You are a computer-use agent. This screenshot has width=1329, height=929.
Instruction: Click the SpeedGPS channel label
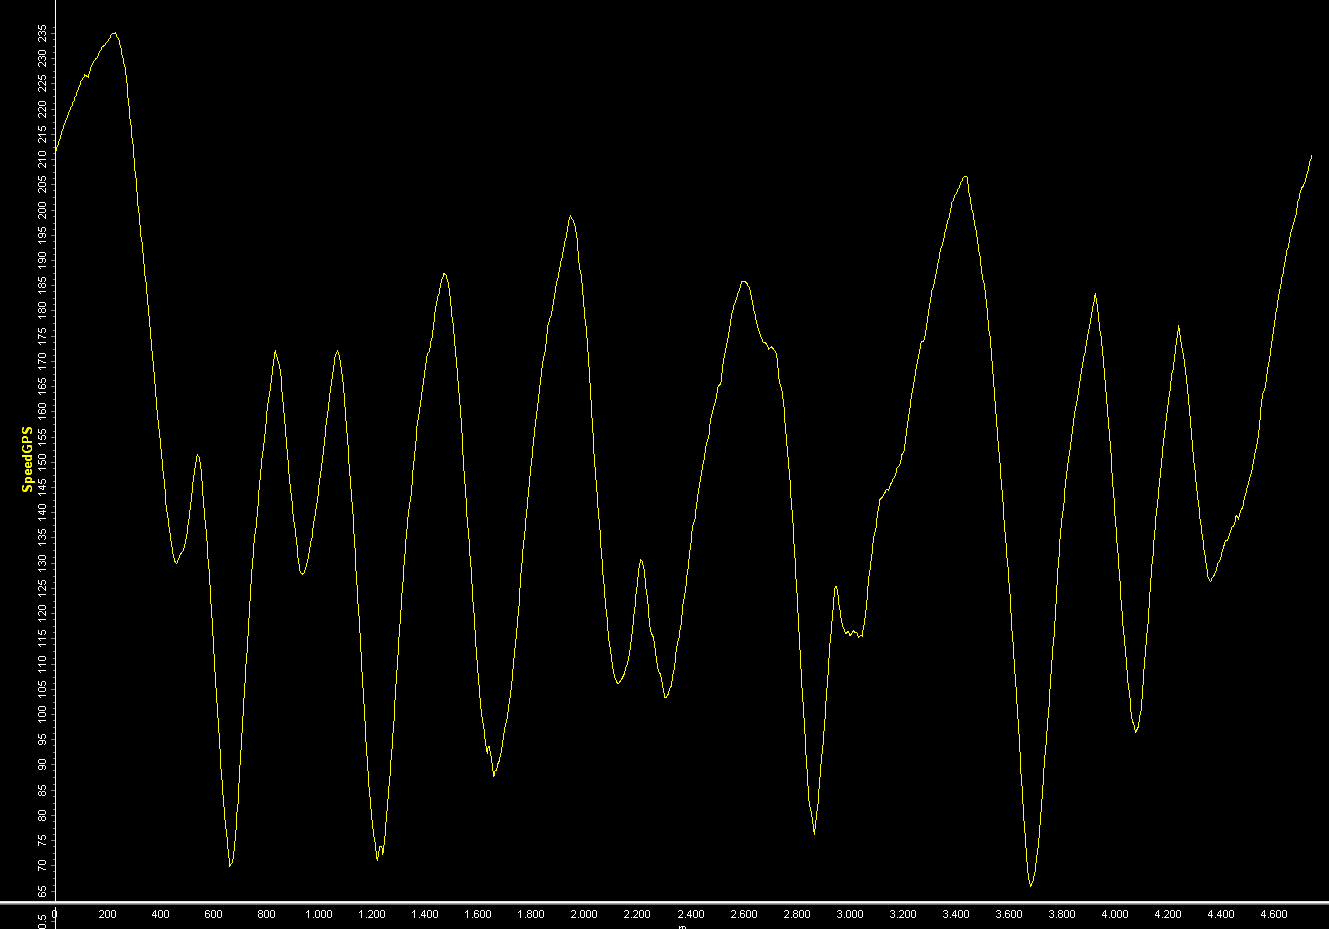pyautogui.click(x=27, y=459)
